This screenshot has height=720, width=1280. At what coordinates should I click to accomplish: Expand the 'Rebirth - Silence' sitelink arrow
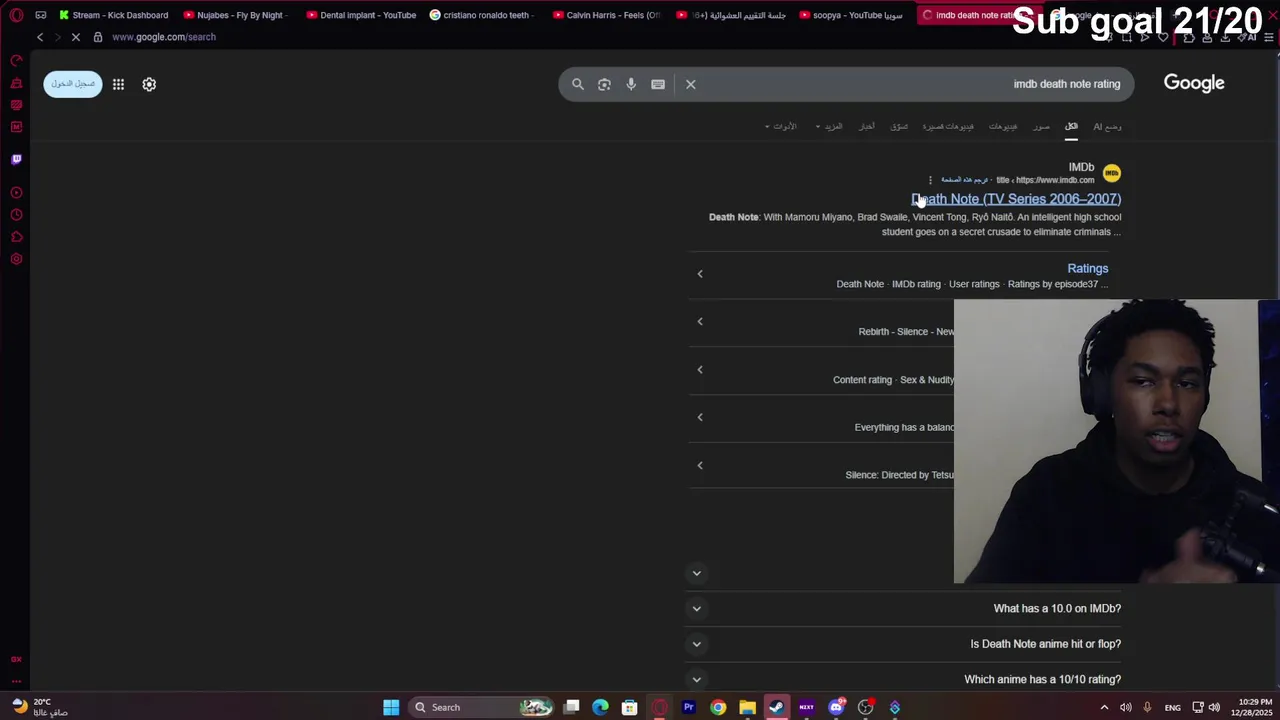(700, 322)
